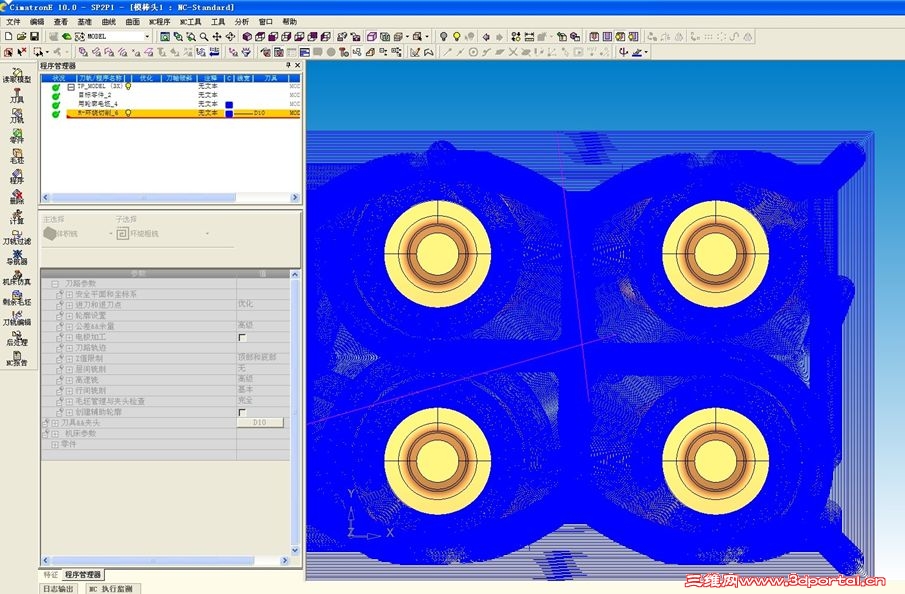Open the 分析 menu
Screen dimensions: 905x594
point(242,21)
